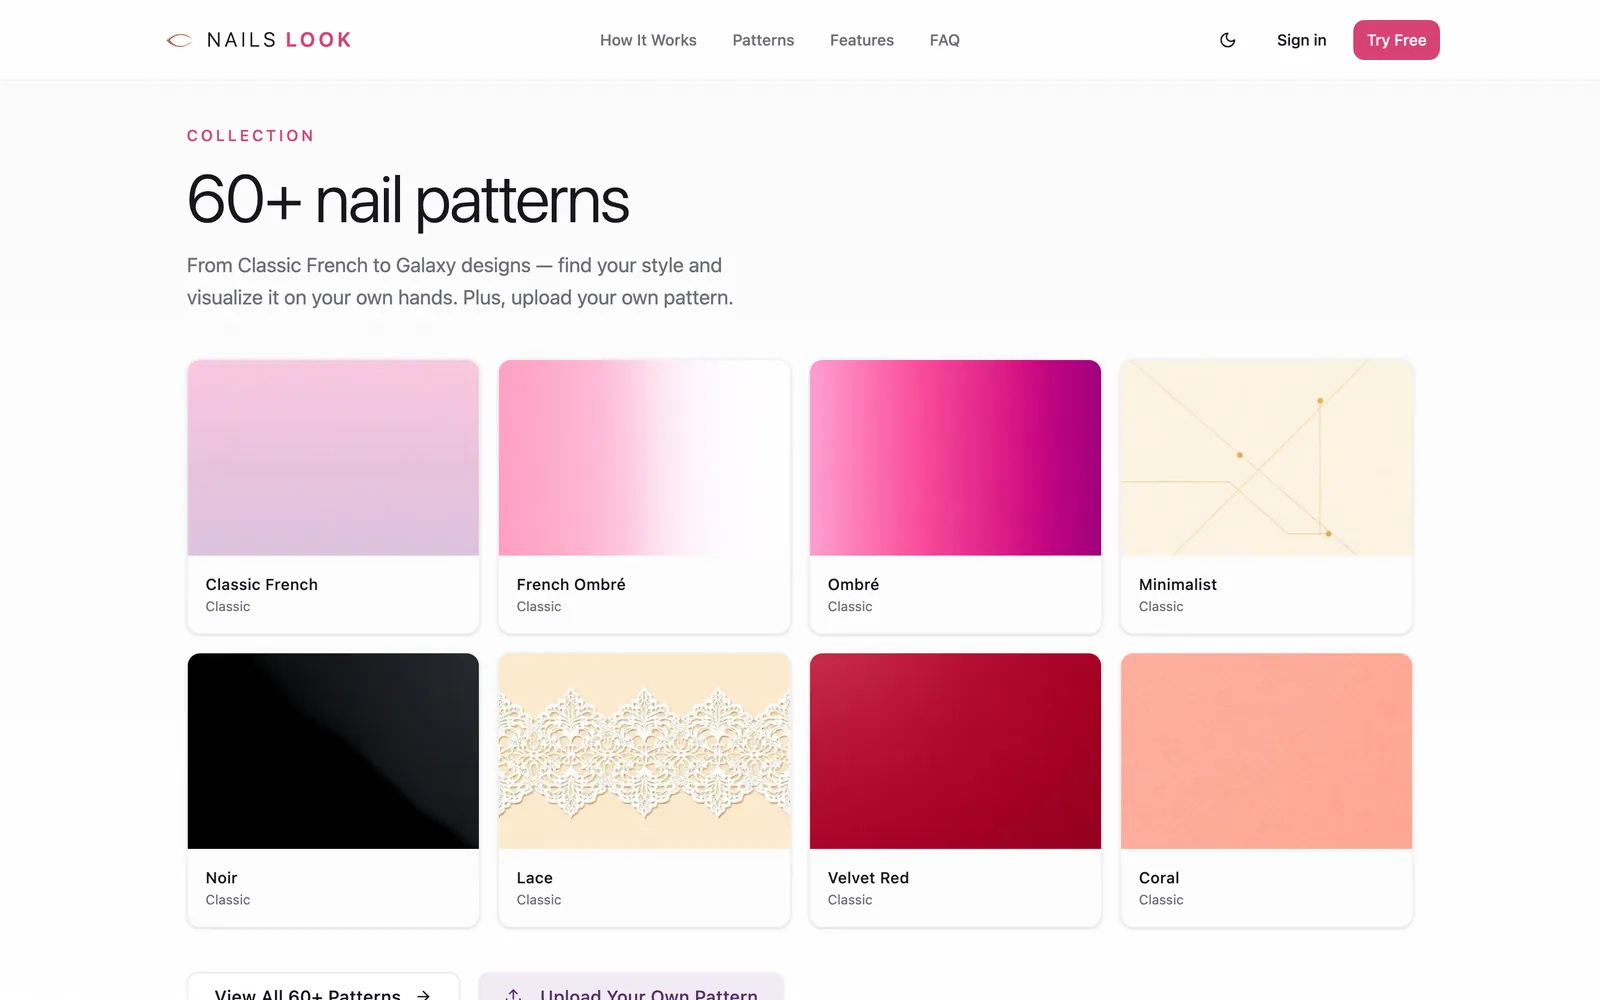This screenshot has height=1000, width=1600.
Task: Click the "COLLECTION" section label
Action: click(x=251, y=136)
